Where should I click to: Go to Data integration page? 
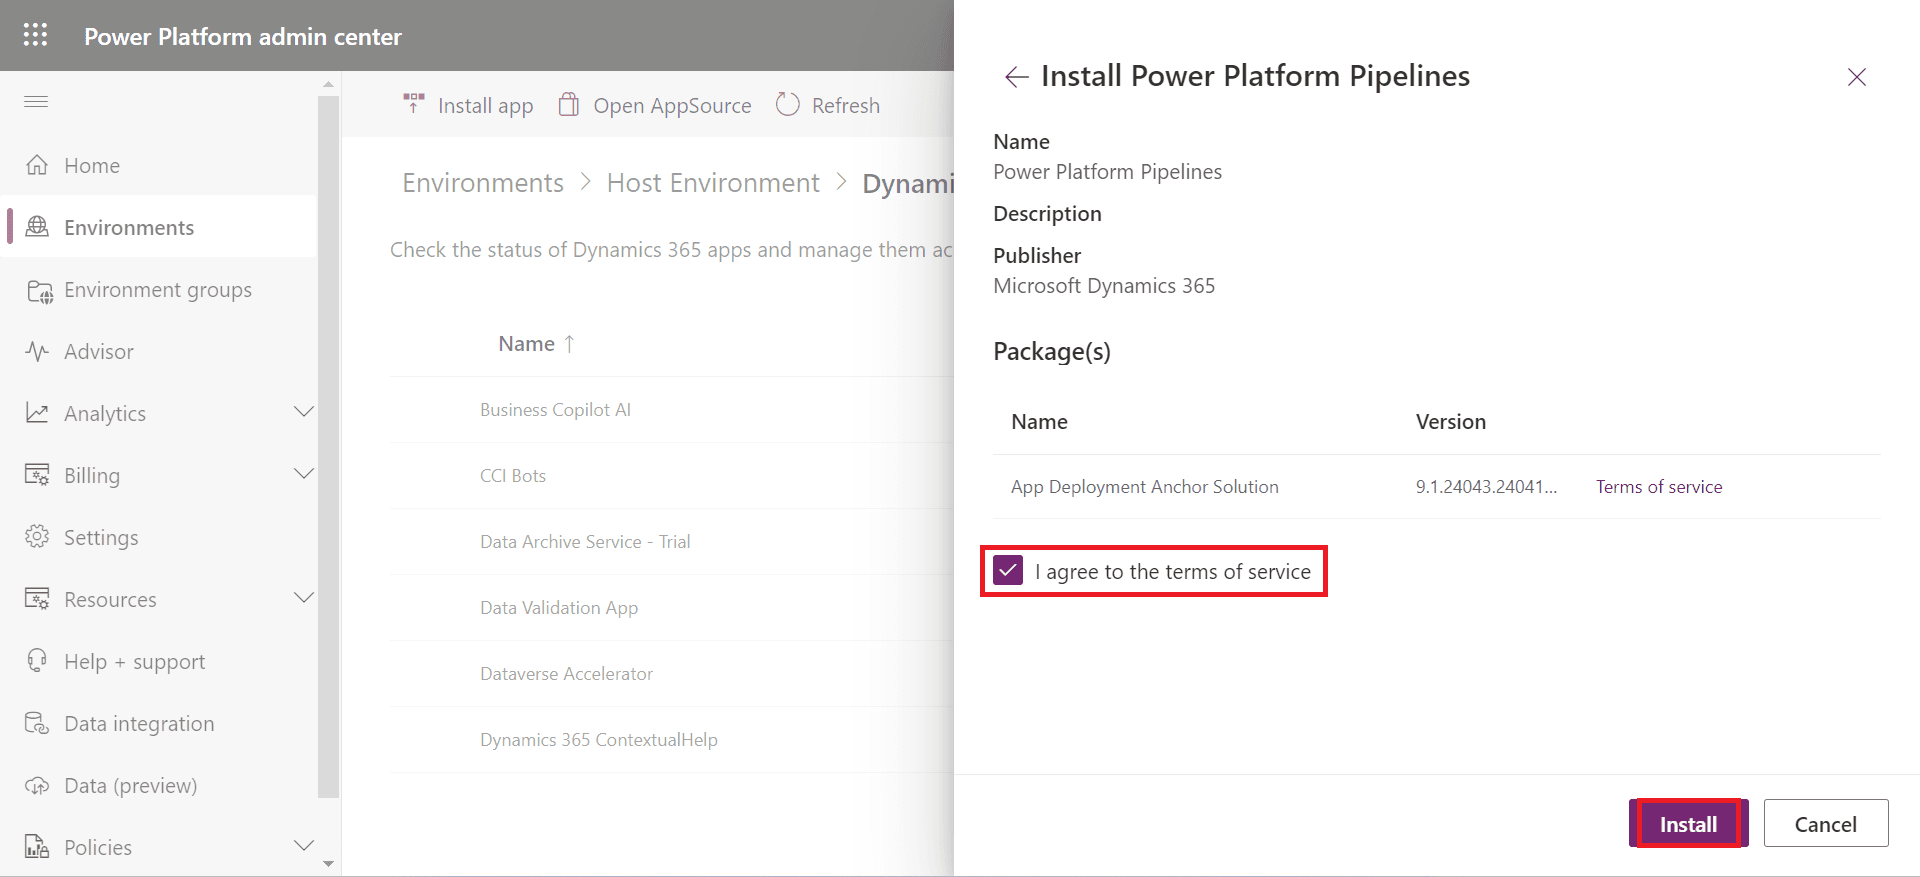[139, 724]
